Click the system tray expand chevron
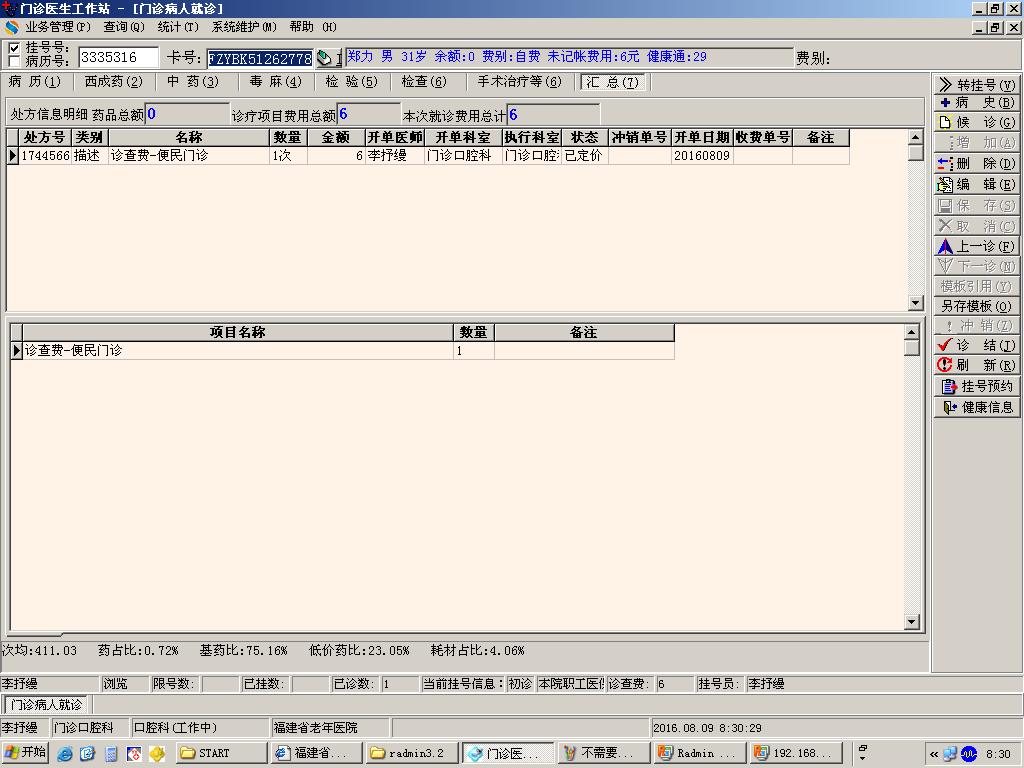 pyautogui.click(x=934, y=754)
